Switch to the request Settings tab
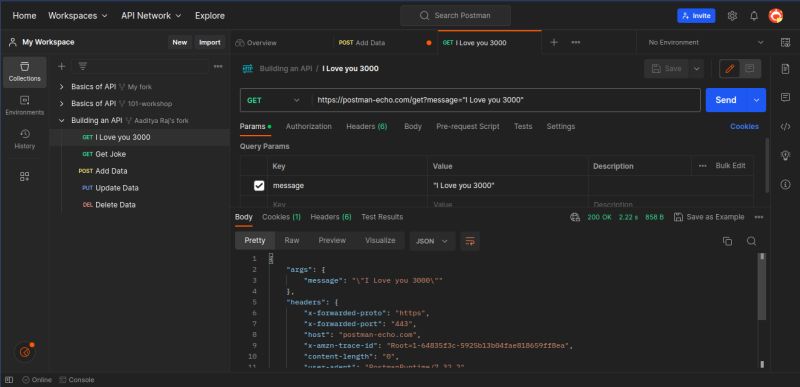Screen dimensions: 800x387 pyautogui.click(x=561, y=126)
